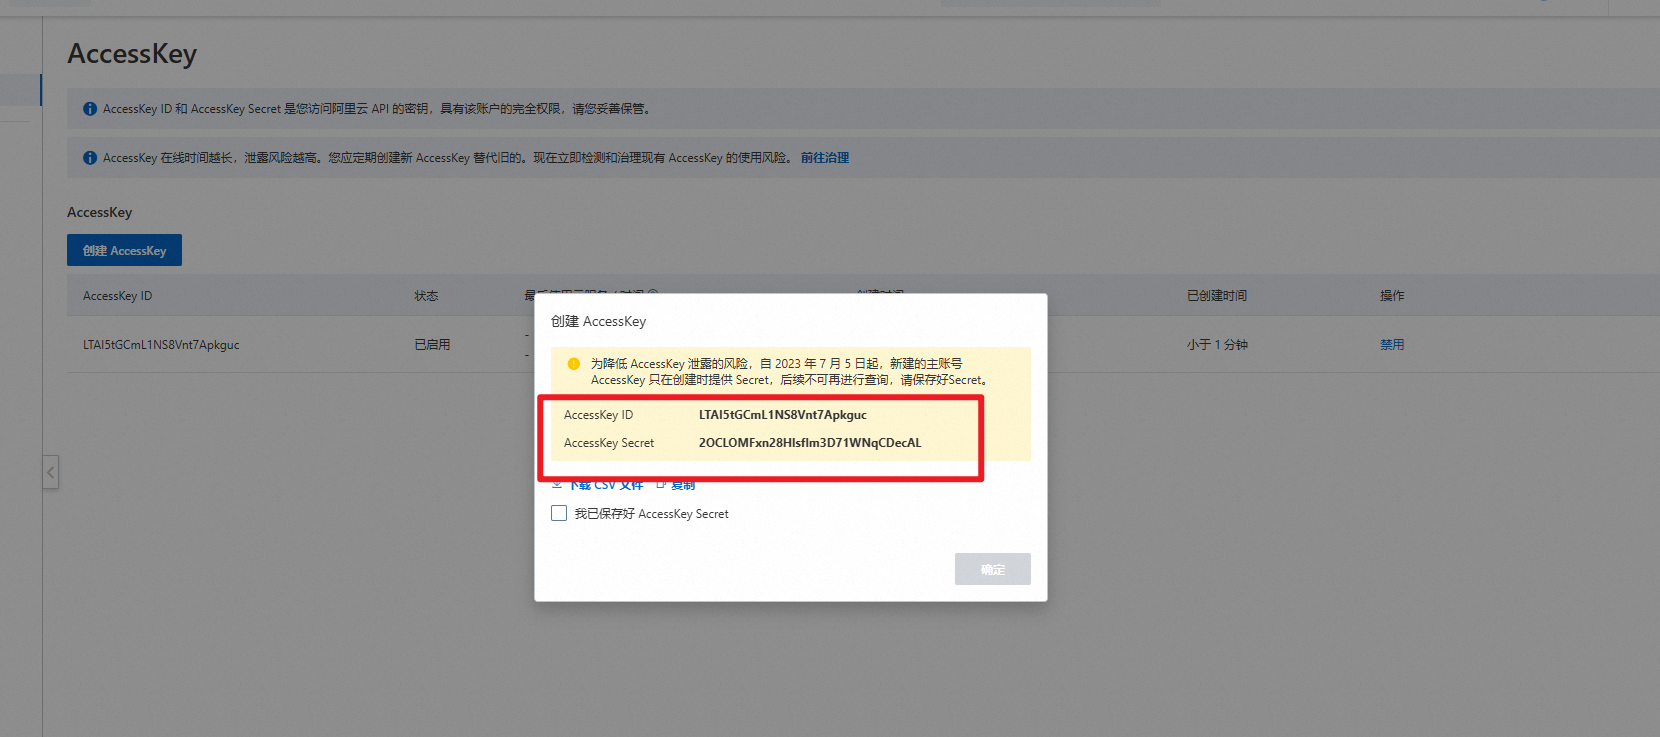
Task: Click the AccessKey section subtitle above the create button
Action: [x=99, y=212]
